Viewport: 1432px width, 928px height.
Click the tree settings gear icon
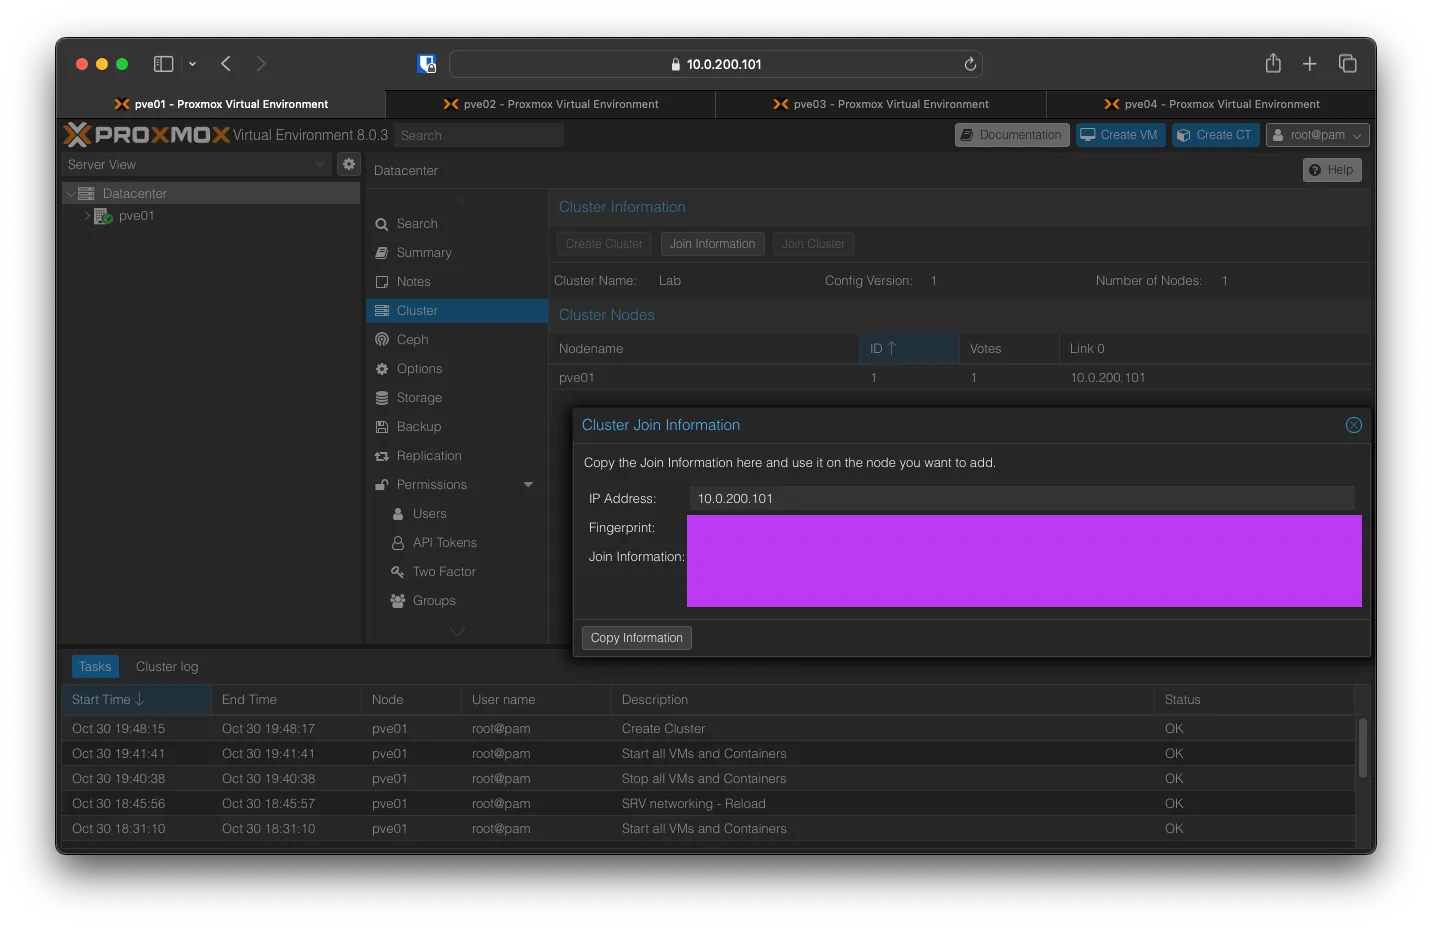coord(349,164)
